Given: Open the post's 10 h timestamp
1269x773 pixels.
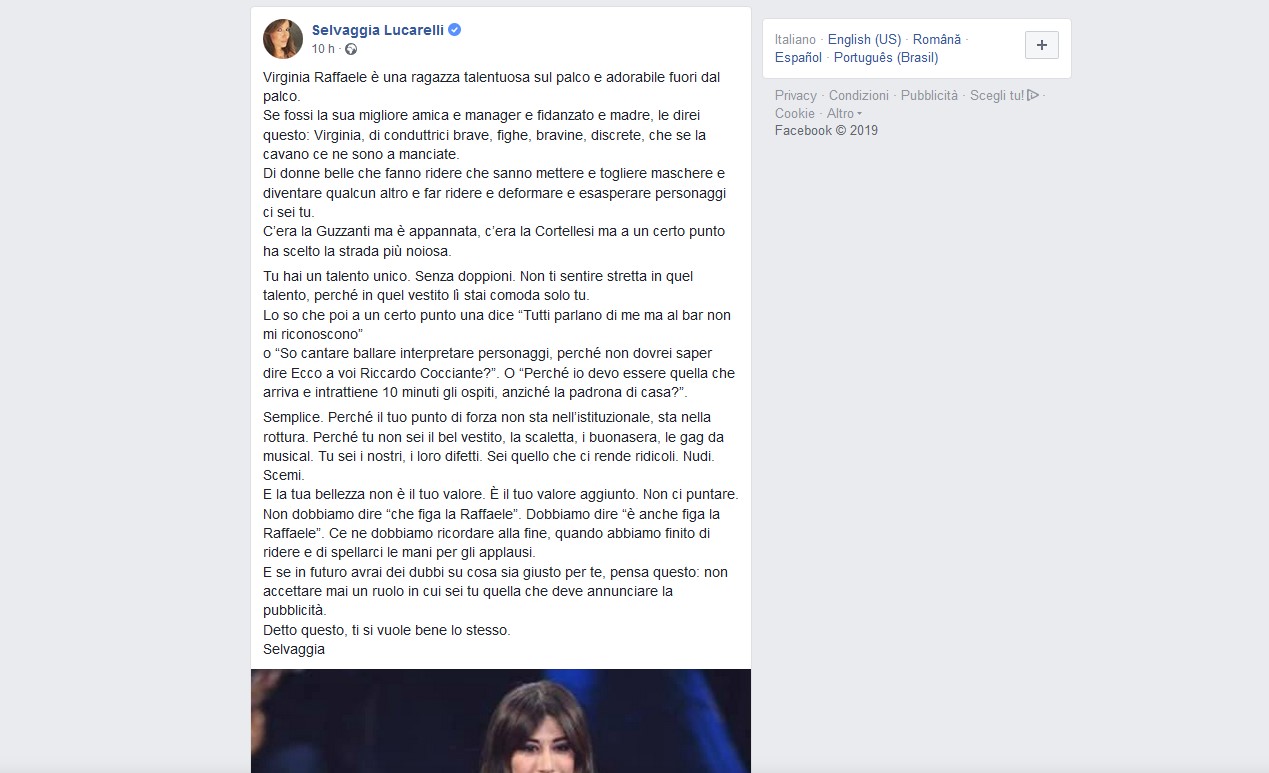Looking at the screenshot, I should tap(322, 49).
